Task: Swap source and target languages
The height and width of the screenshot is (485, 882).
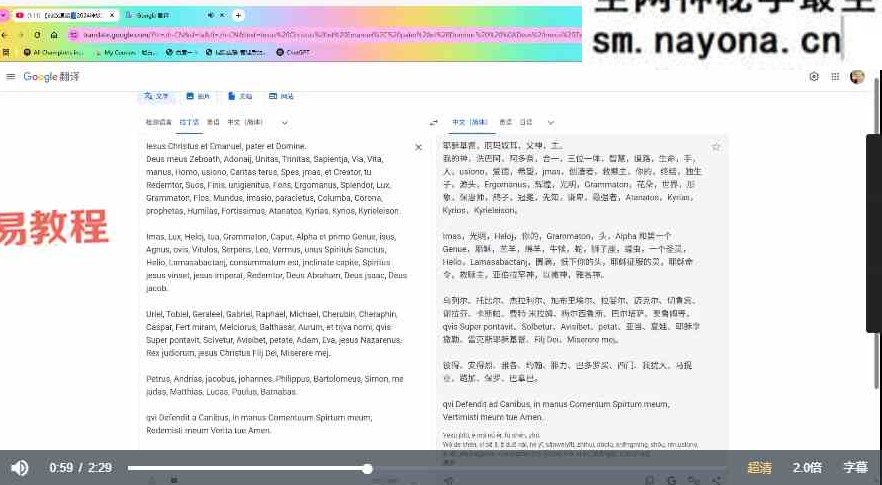Action: (434, 123)
